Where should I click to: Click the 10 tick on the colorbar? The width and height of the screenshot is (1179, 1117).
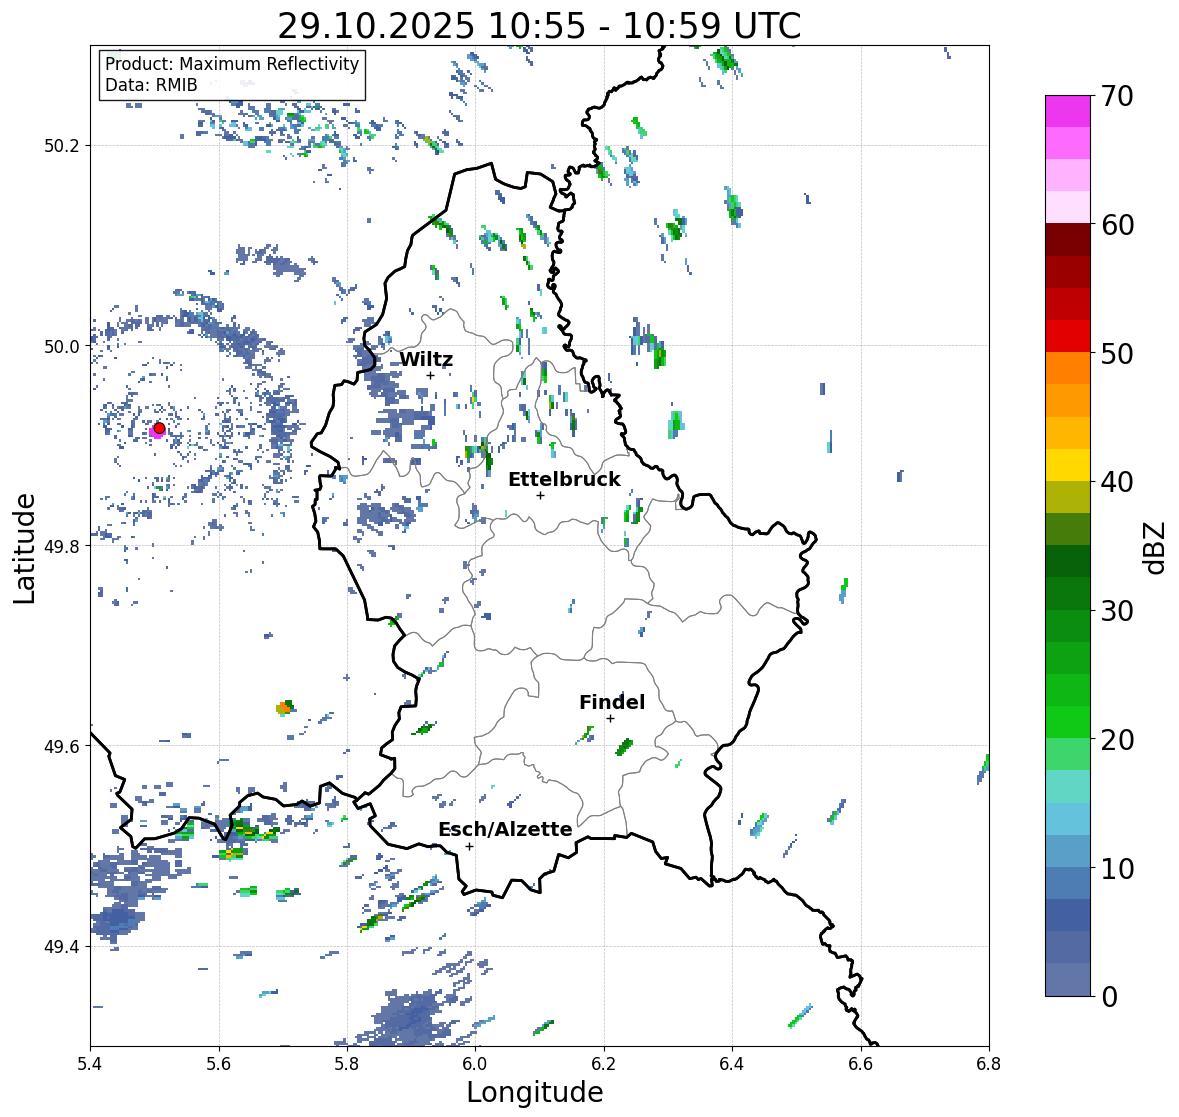(1117, 868)
